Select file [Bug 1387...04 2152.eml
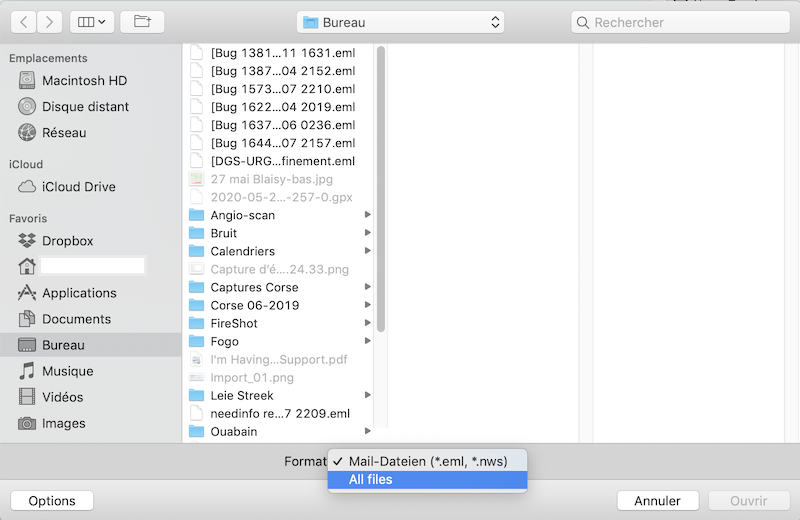800x520 pixels. point(278,71)
